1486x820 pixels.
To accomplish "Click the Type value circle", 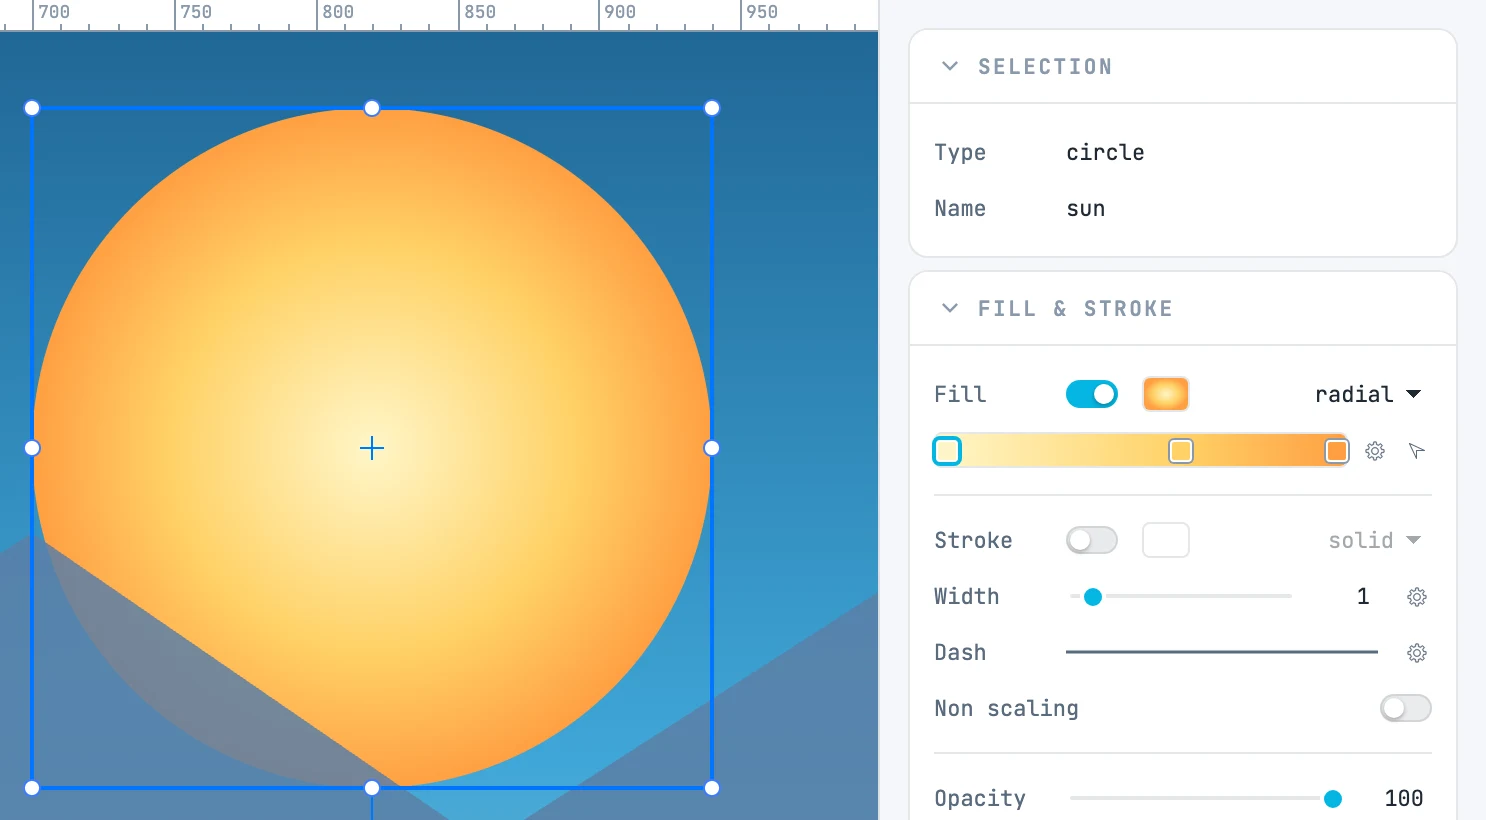I will click(1105, 153).
